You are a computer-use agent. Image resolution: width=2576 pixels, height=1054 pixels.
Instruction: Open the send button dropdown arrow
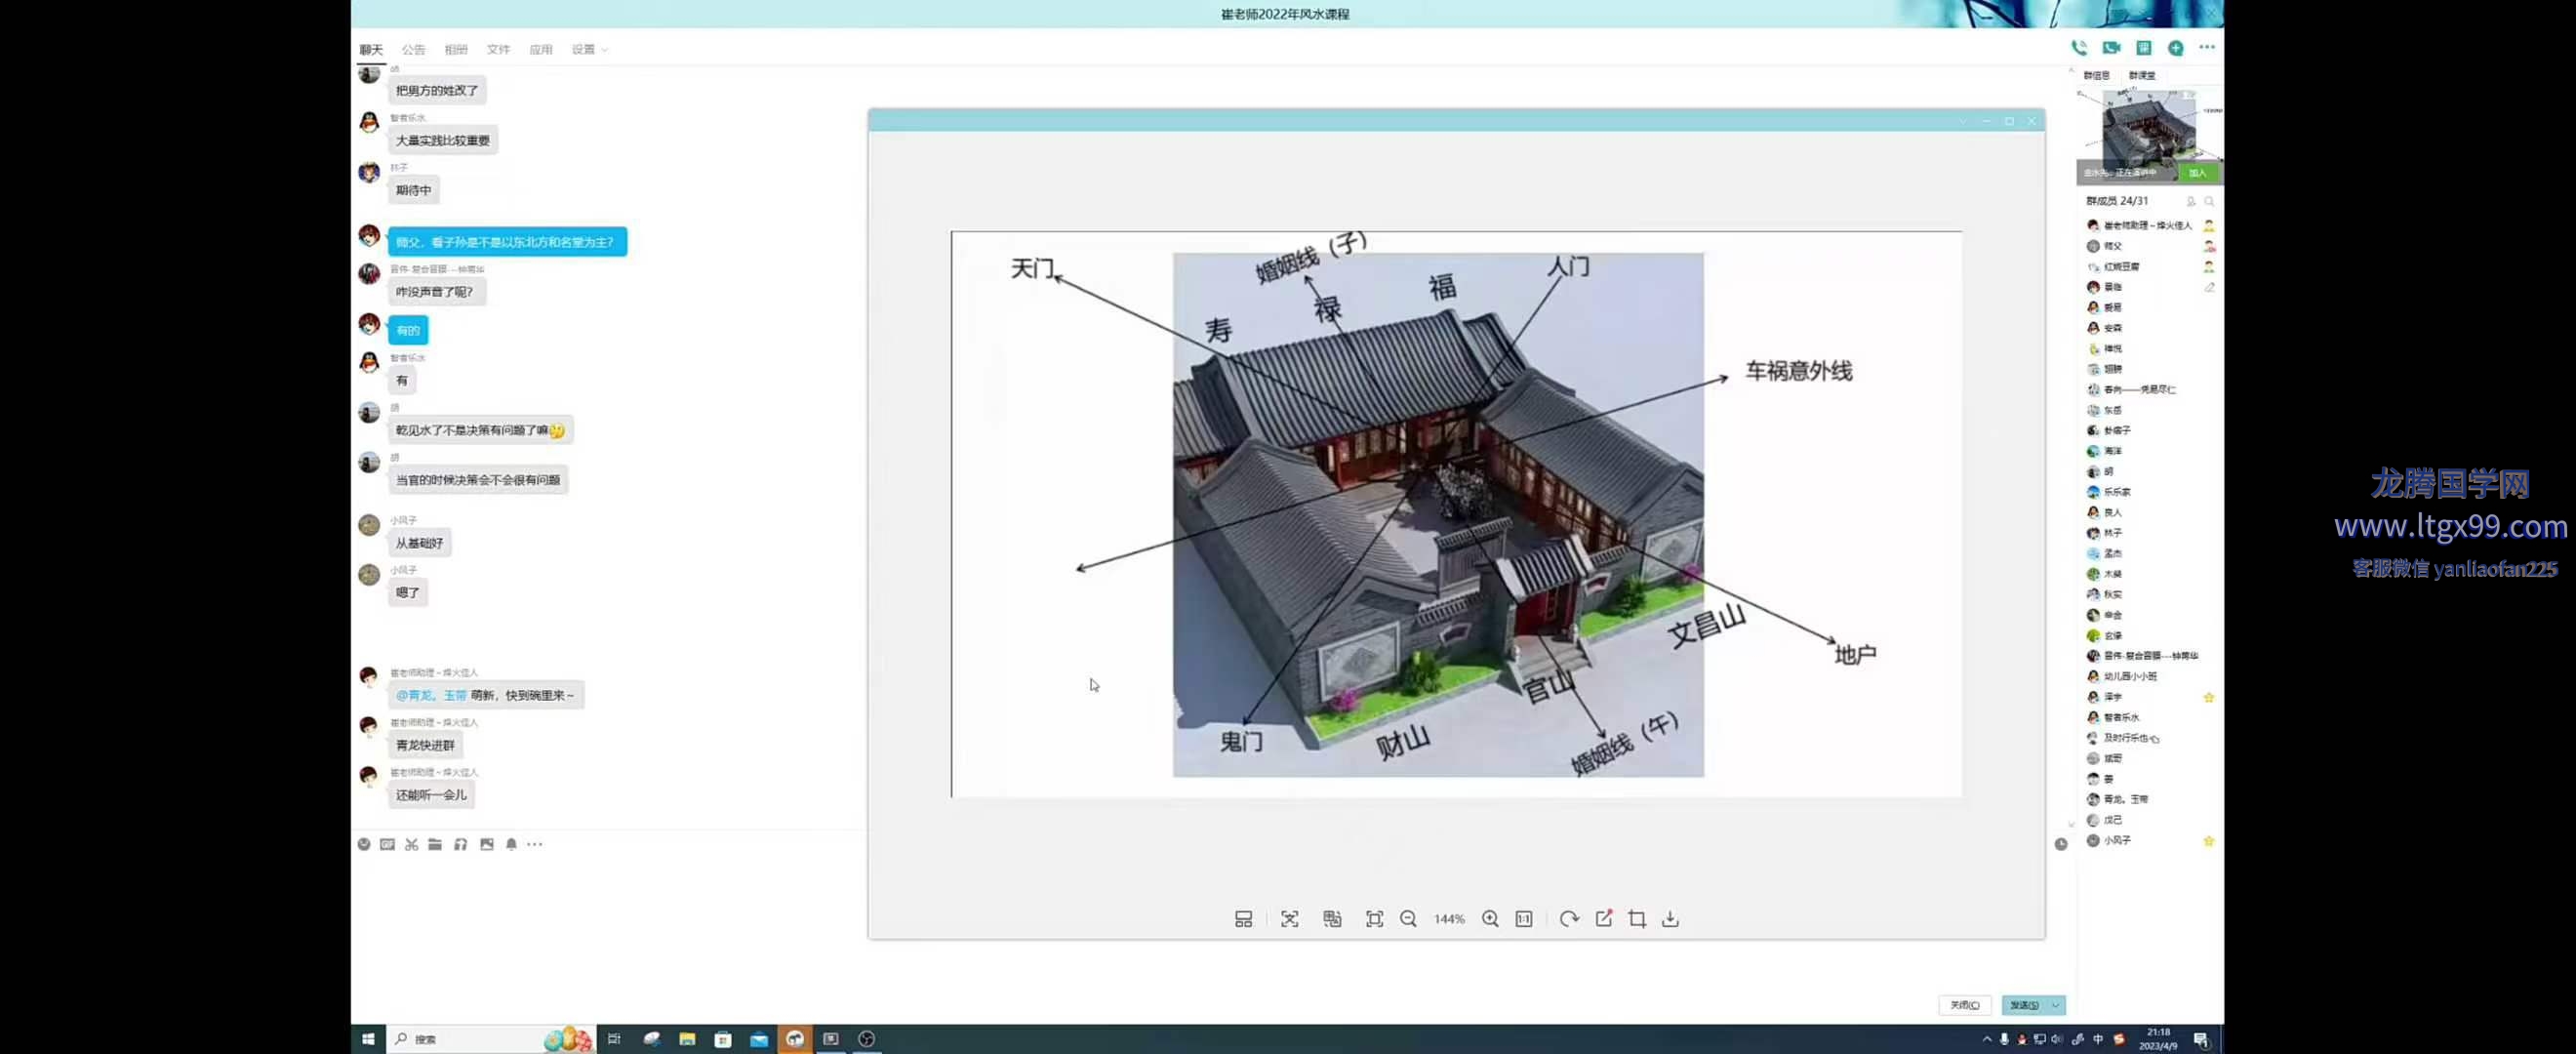[2055, 1005]
